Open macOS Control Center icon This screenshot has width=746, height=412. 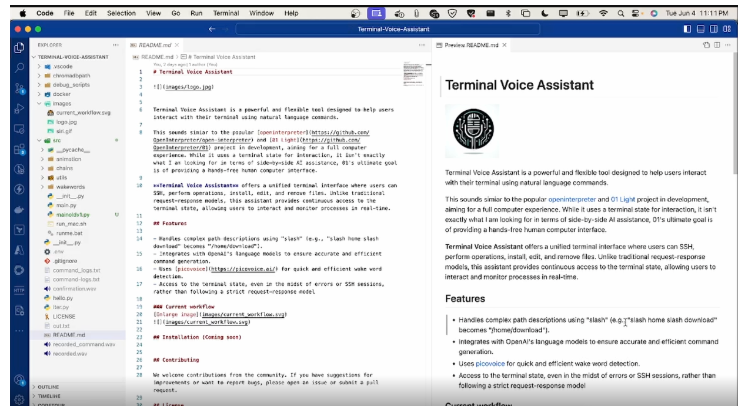pos(636,13)
